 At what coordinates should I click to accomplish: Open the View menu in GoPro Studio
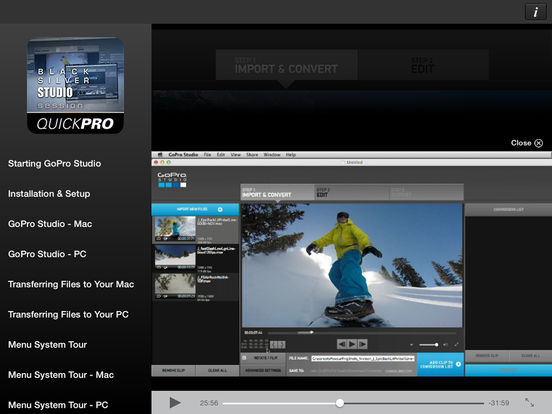click(236, 155)
